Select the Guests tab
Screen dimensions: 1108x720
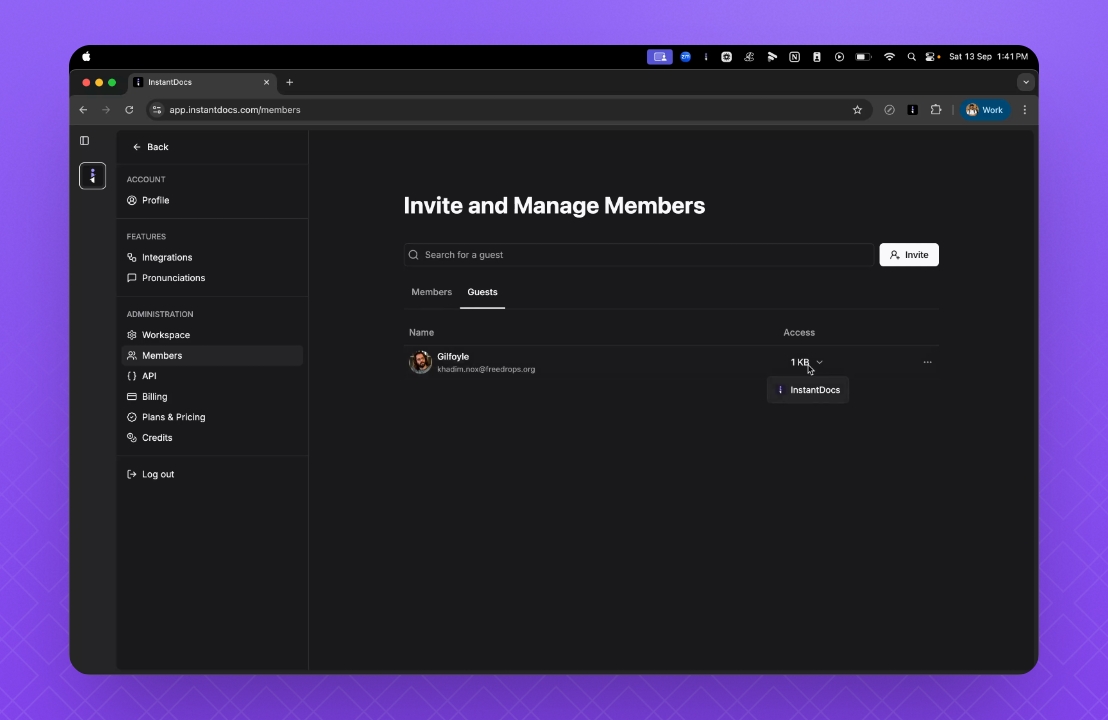(482, 292)
